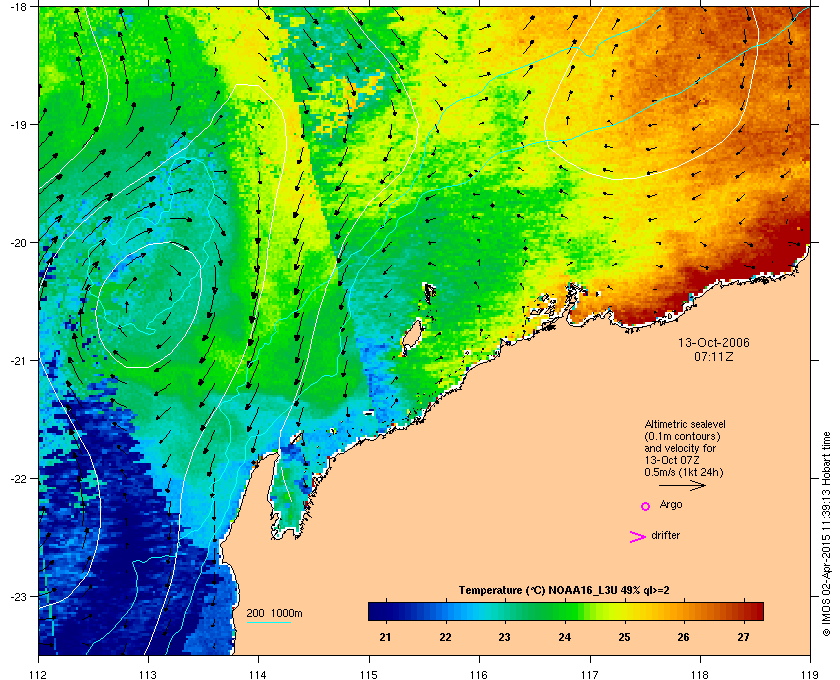Click the magenta Argo circle legend symbol
The width and height of the screenshot is (840, 680).
click(645, 506)
